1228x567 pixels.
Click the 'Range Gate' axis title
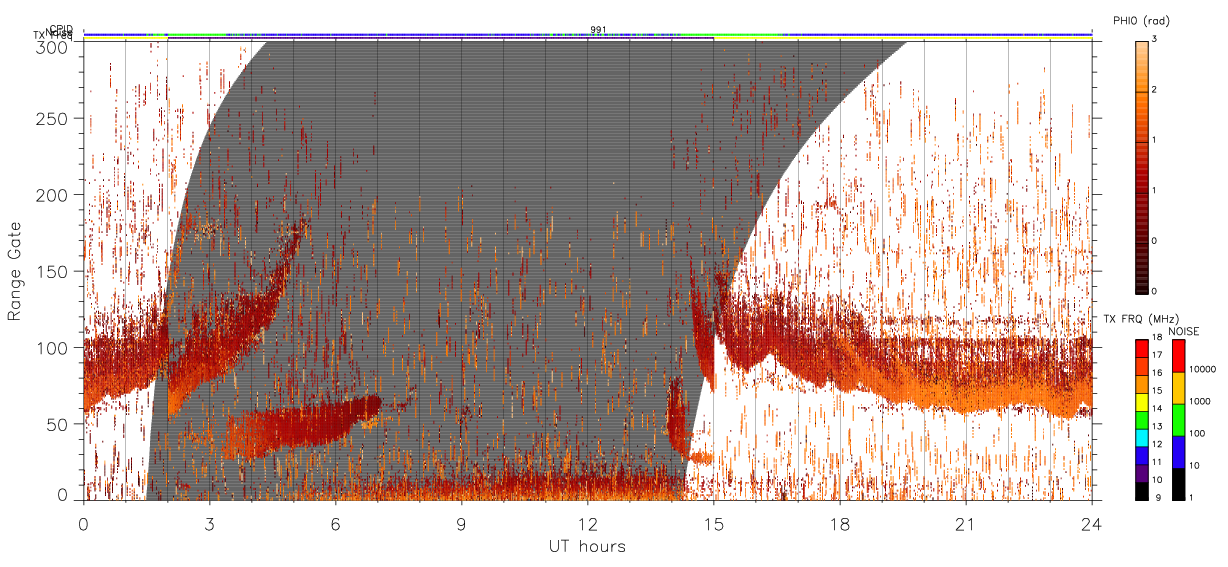click(x=14, y=269)
